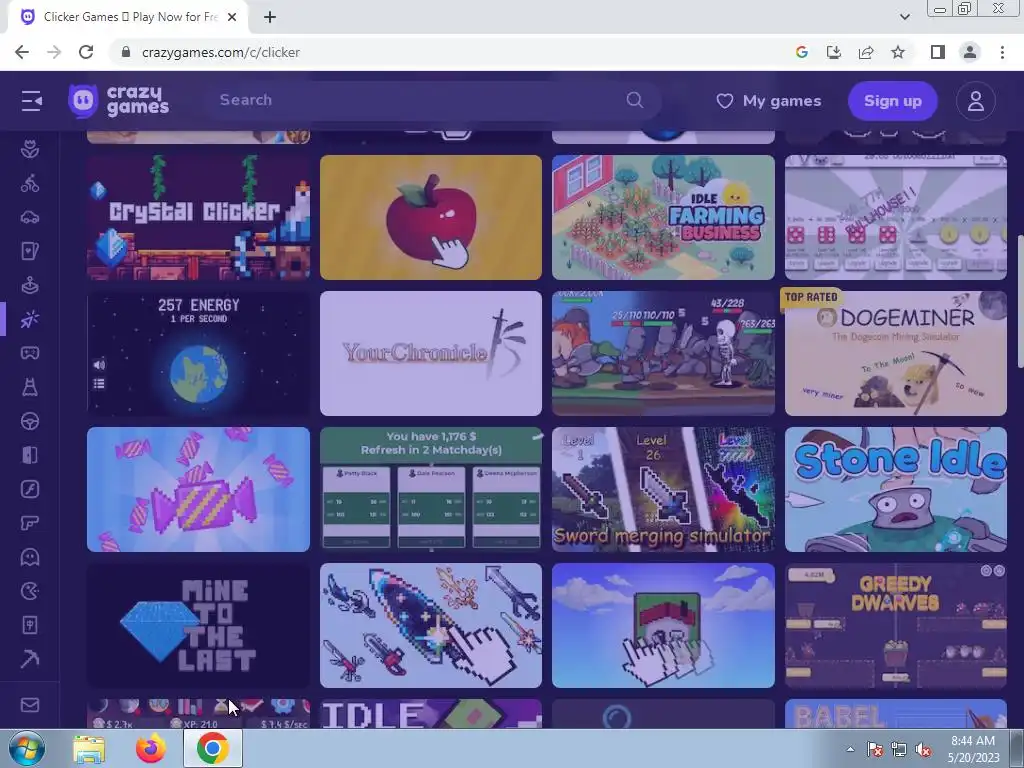1024x768 pixels.
Task: Open the flower category icon in sidebar
Action: pos(30,149)
